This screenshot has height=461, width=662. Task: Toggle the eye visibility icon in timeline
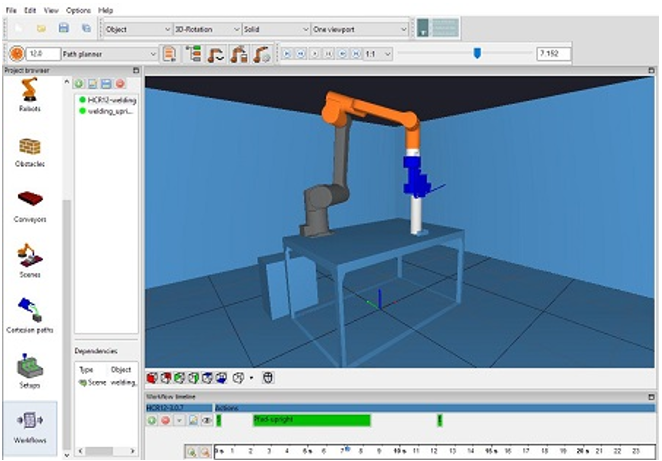click(205, 421)
